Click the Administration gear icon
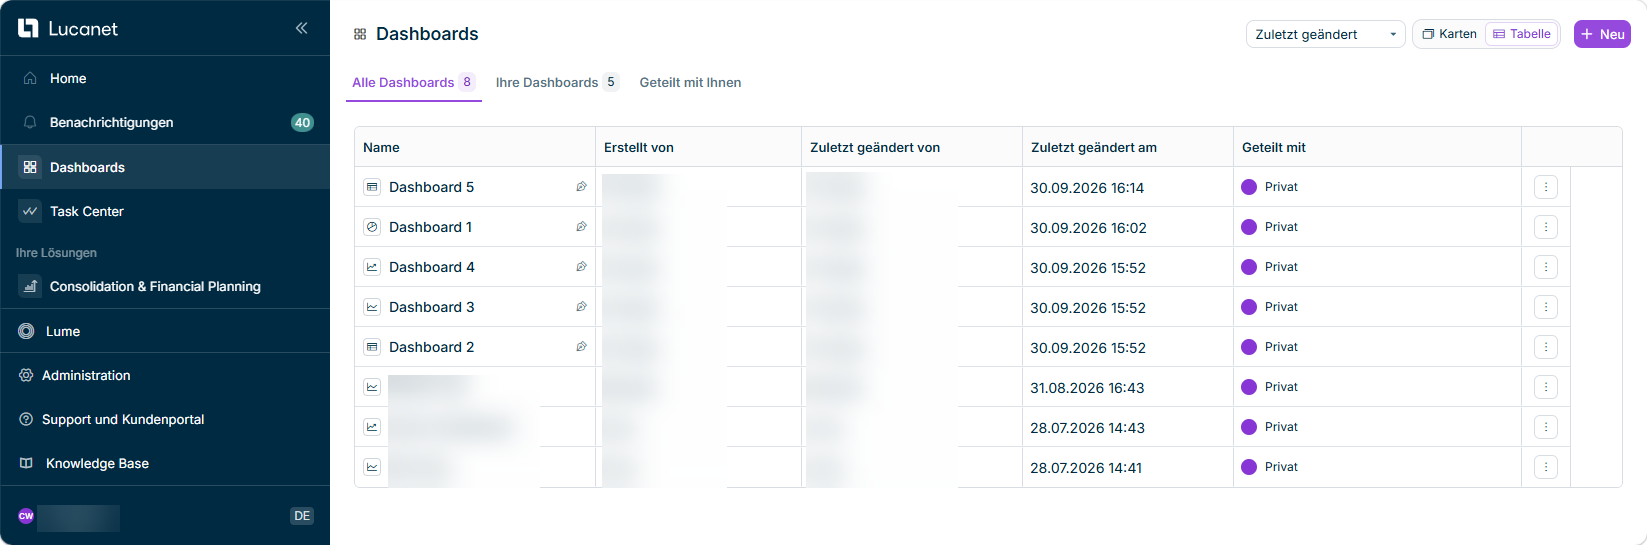This screenshot has width=1647, height=545. 26,375
